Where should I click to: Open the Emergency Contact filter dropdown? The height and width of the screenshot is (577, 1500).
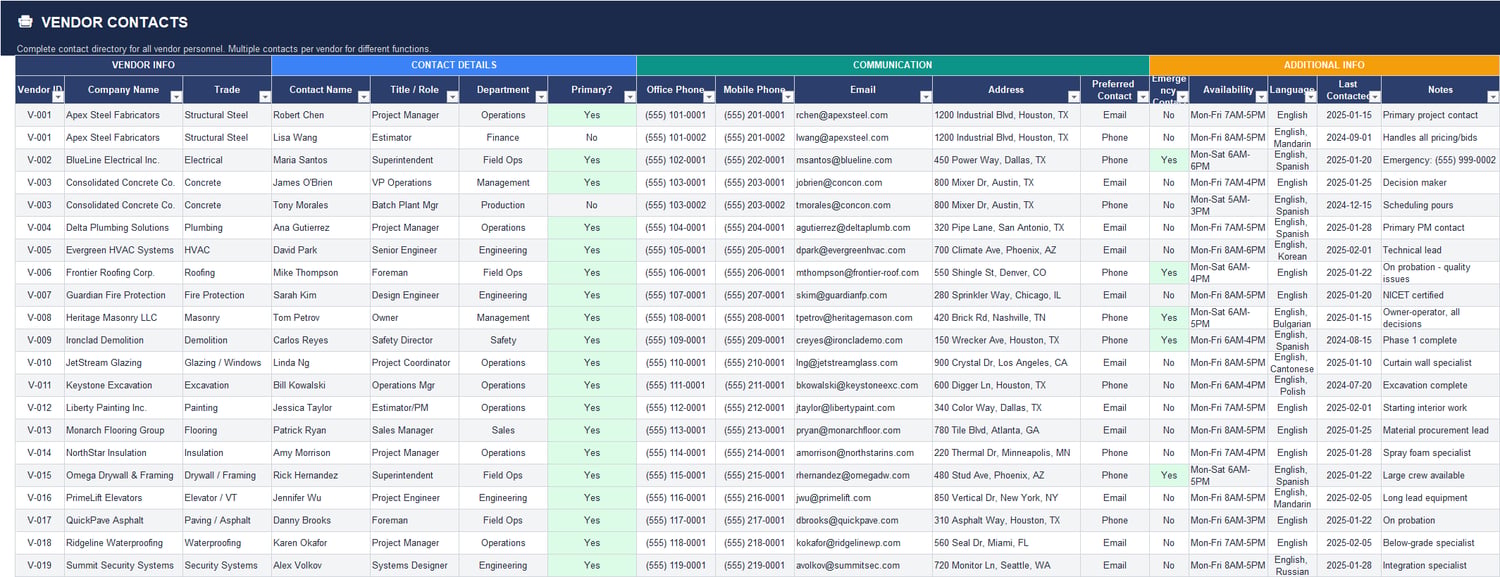tap(1181, 97)
